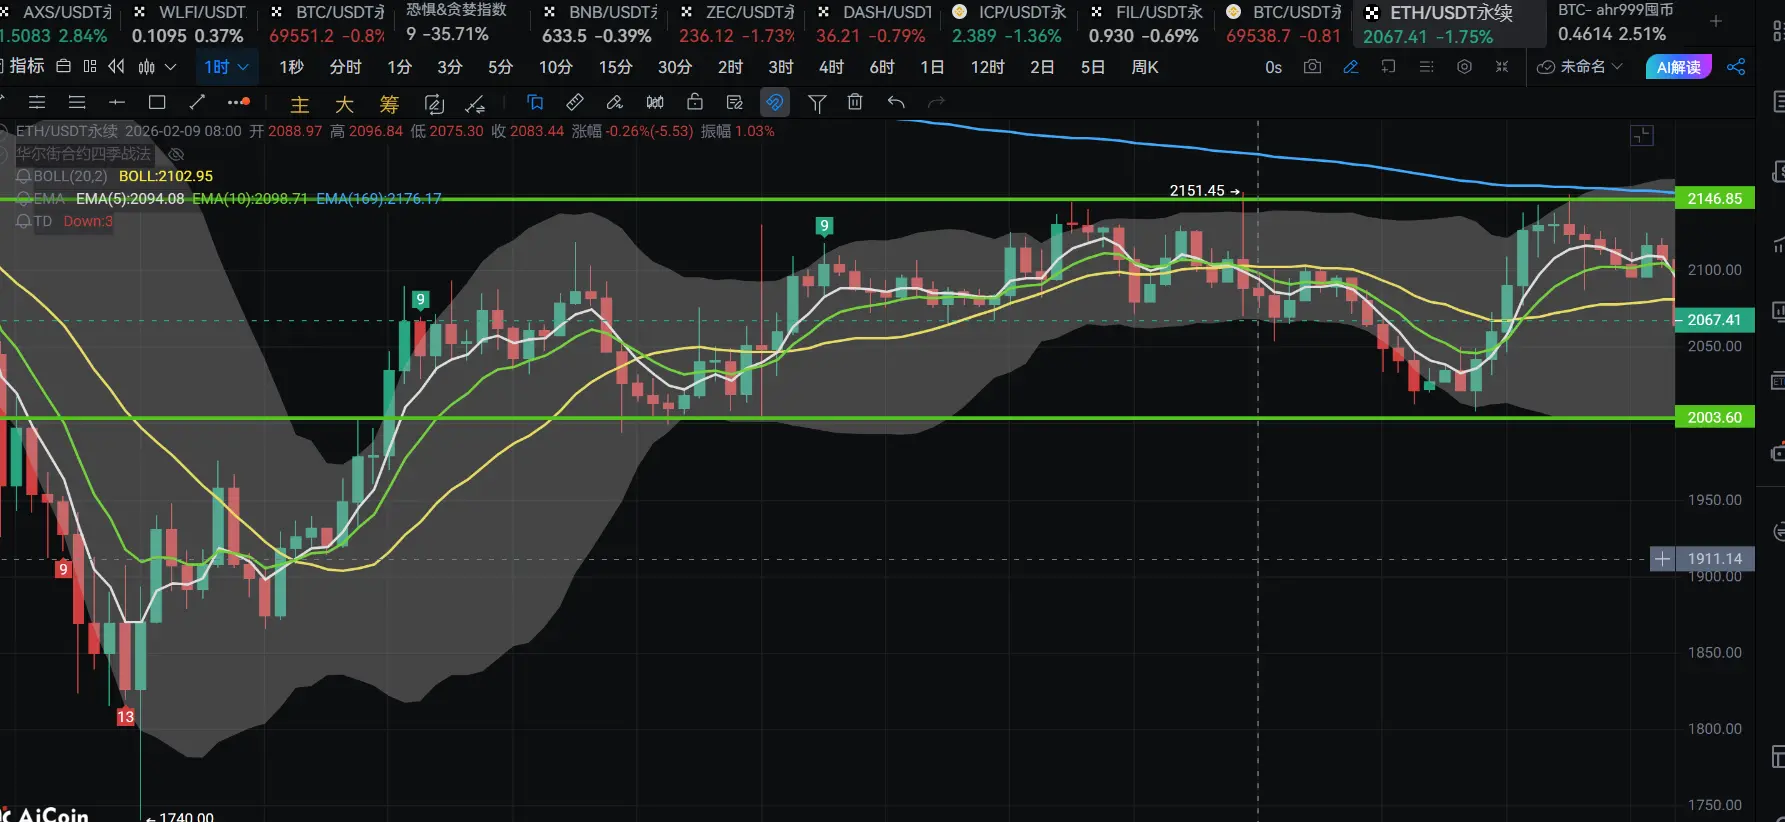Click the trend line swap icon

point(475,104)
